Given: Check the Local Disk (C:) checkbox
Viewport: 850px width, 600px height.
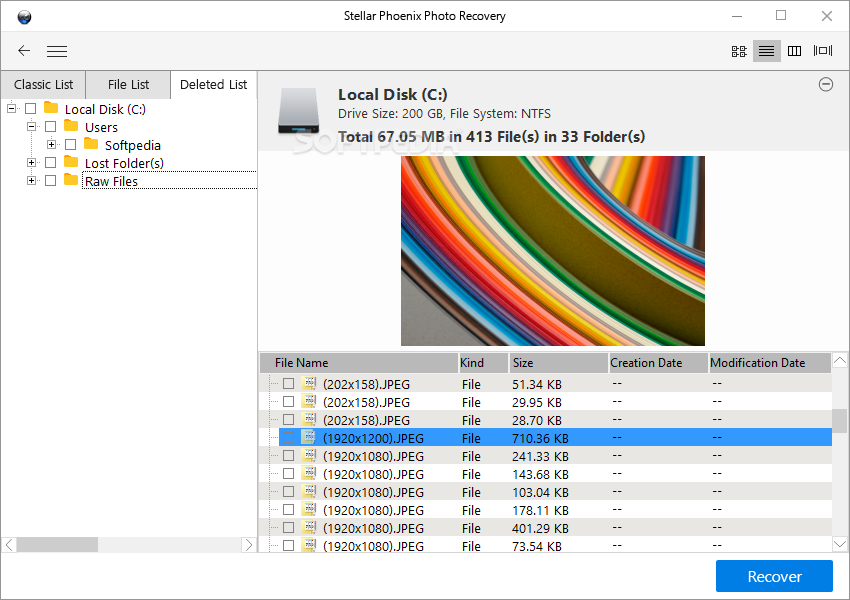Looking at the screenshot, I should pyautogui.click(x=30, y=109).
